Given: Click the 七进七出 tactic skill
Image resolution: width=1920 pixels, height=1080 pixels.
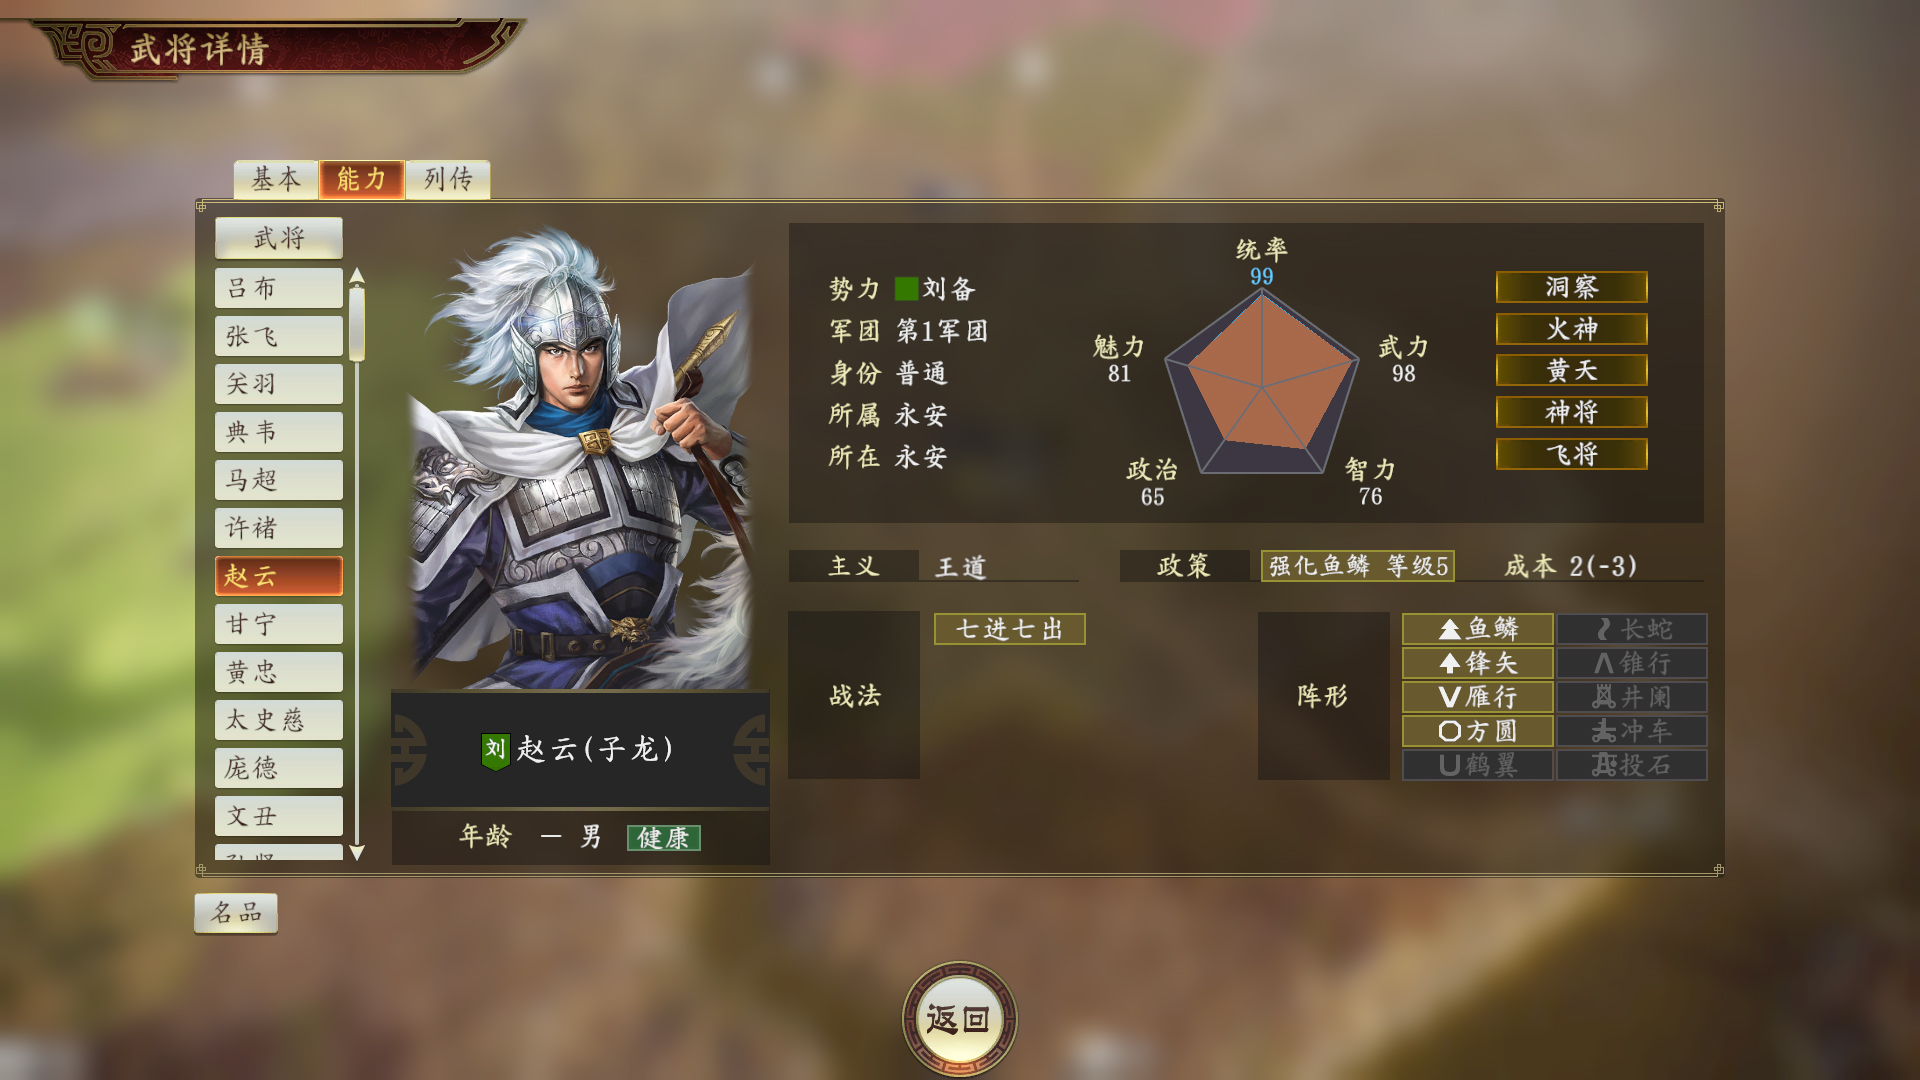Looking at the screenshot, I should pos(1009,629).
